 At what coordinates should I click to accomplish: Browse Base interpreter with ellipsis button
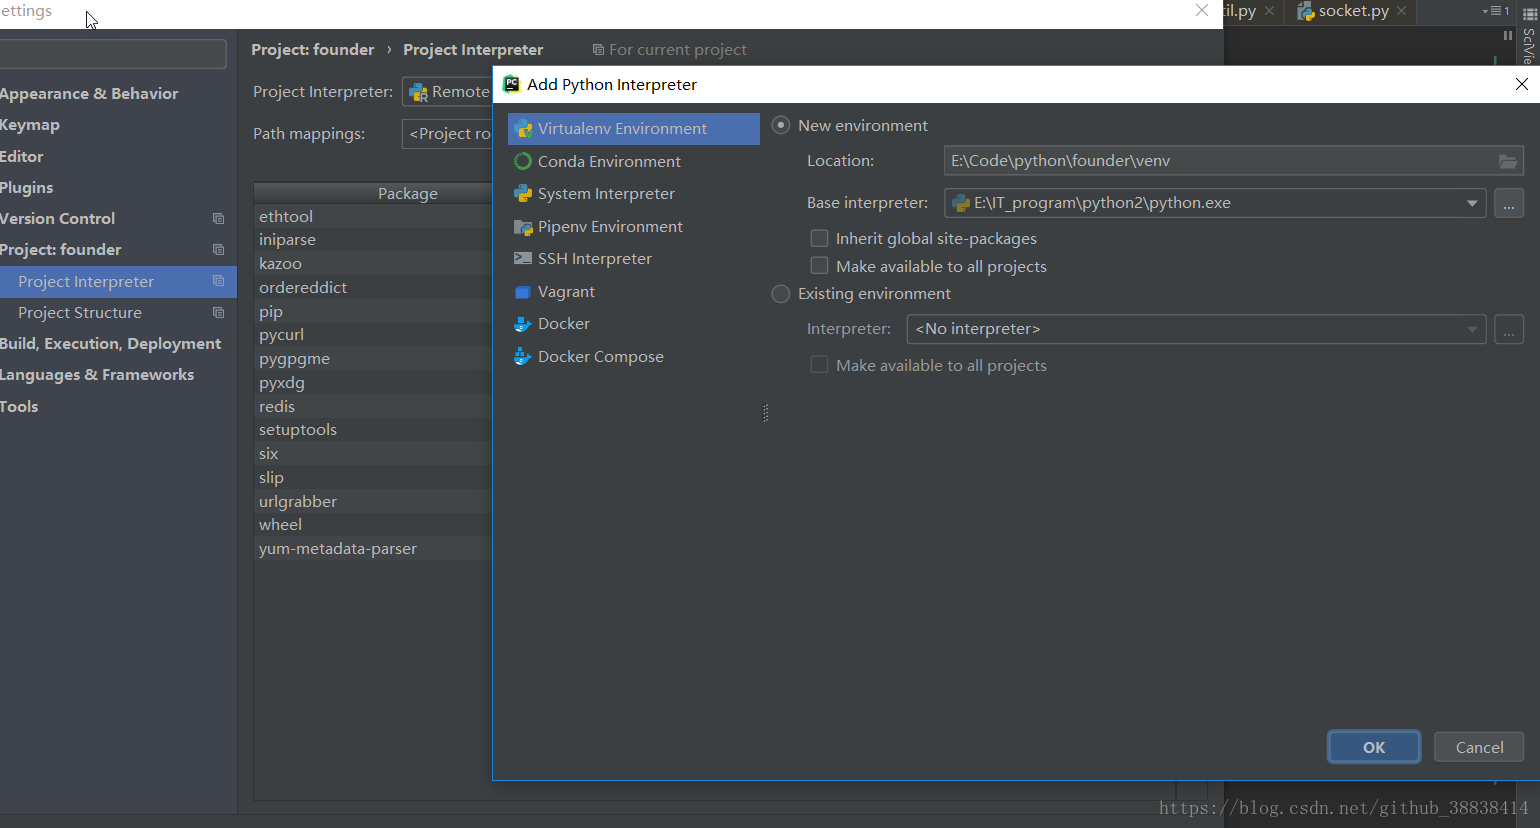[1509, 203]
